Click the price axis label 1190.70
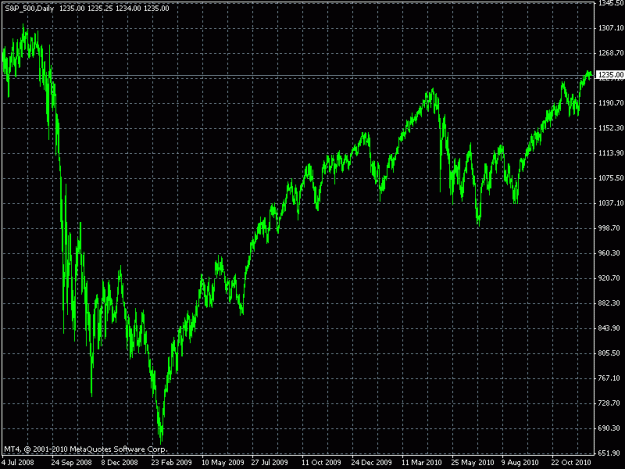This screenshot has width=625, height=469. (x=611, y=103)
